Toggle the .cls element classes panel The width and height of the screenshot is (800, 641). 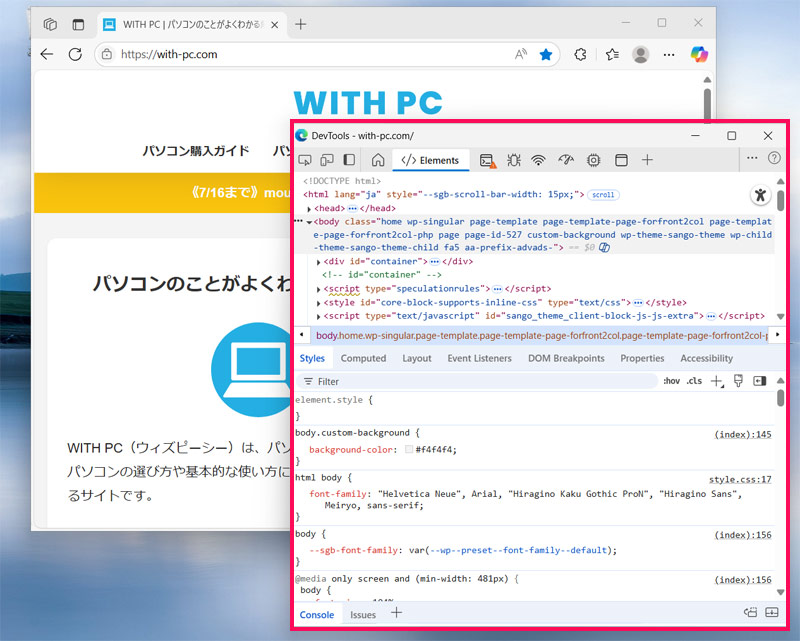[x=694, y=381]
